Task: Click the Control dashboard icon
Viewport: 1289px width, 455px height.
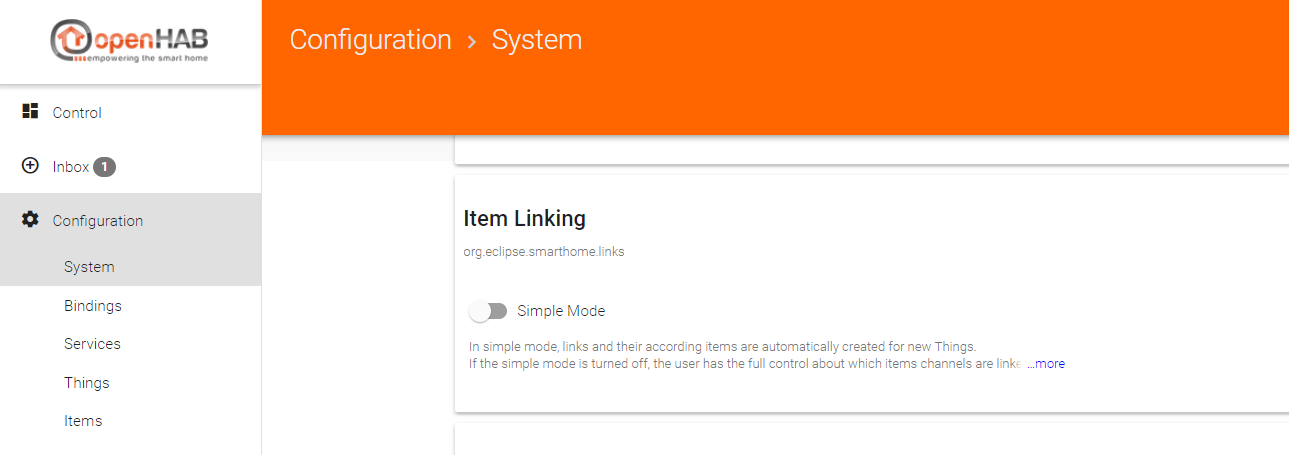Action: coord(30,112)
